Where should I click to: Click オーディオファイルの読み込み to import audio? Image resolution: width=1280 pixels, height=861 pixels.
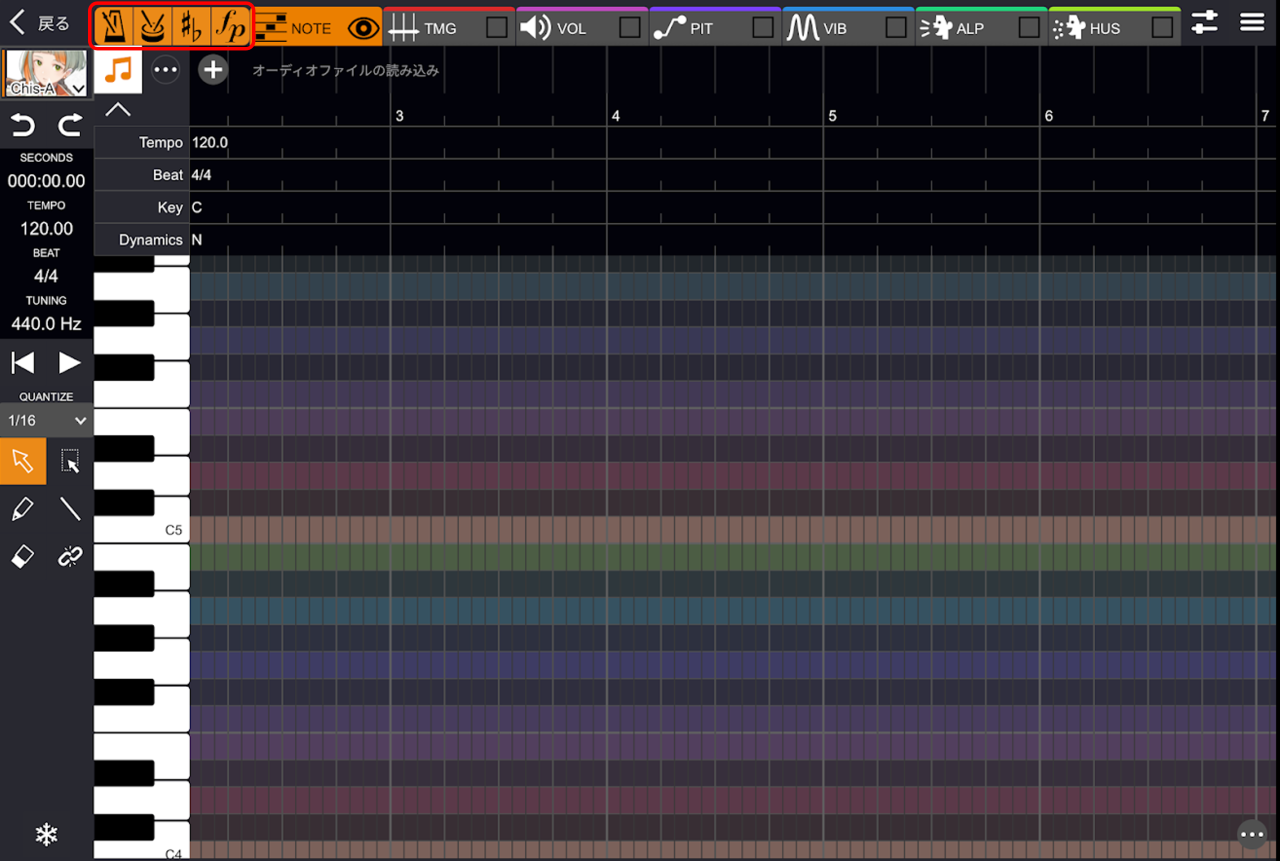point(346,71)
